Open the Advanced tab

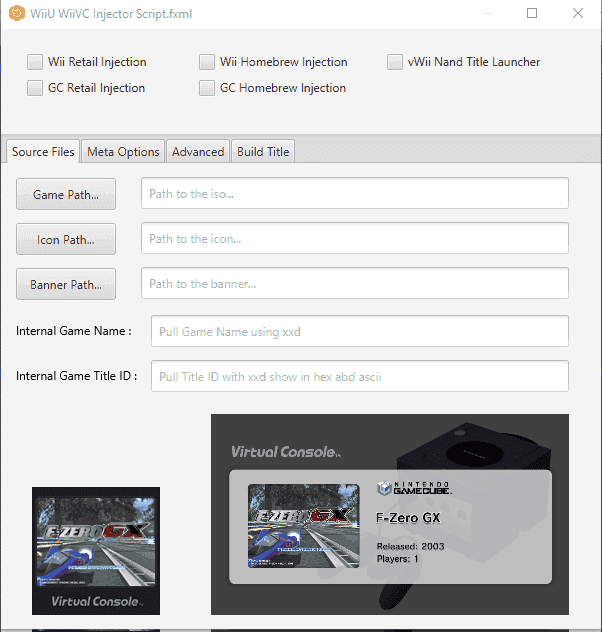198,152
